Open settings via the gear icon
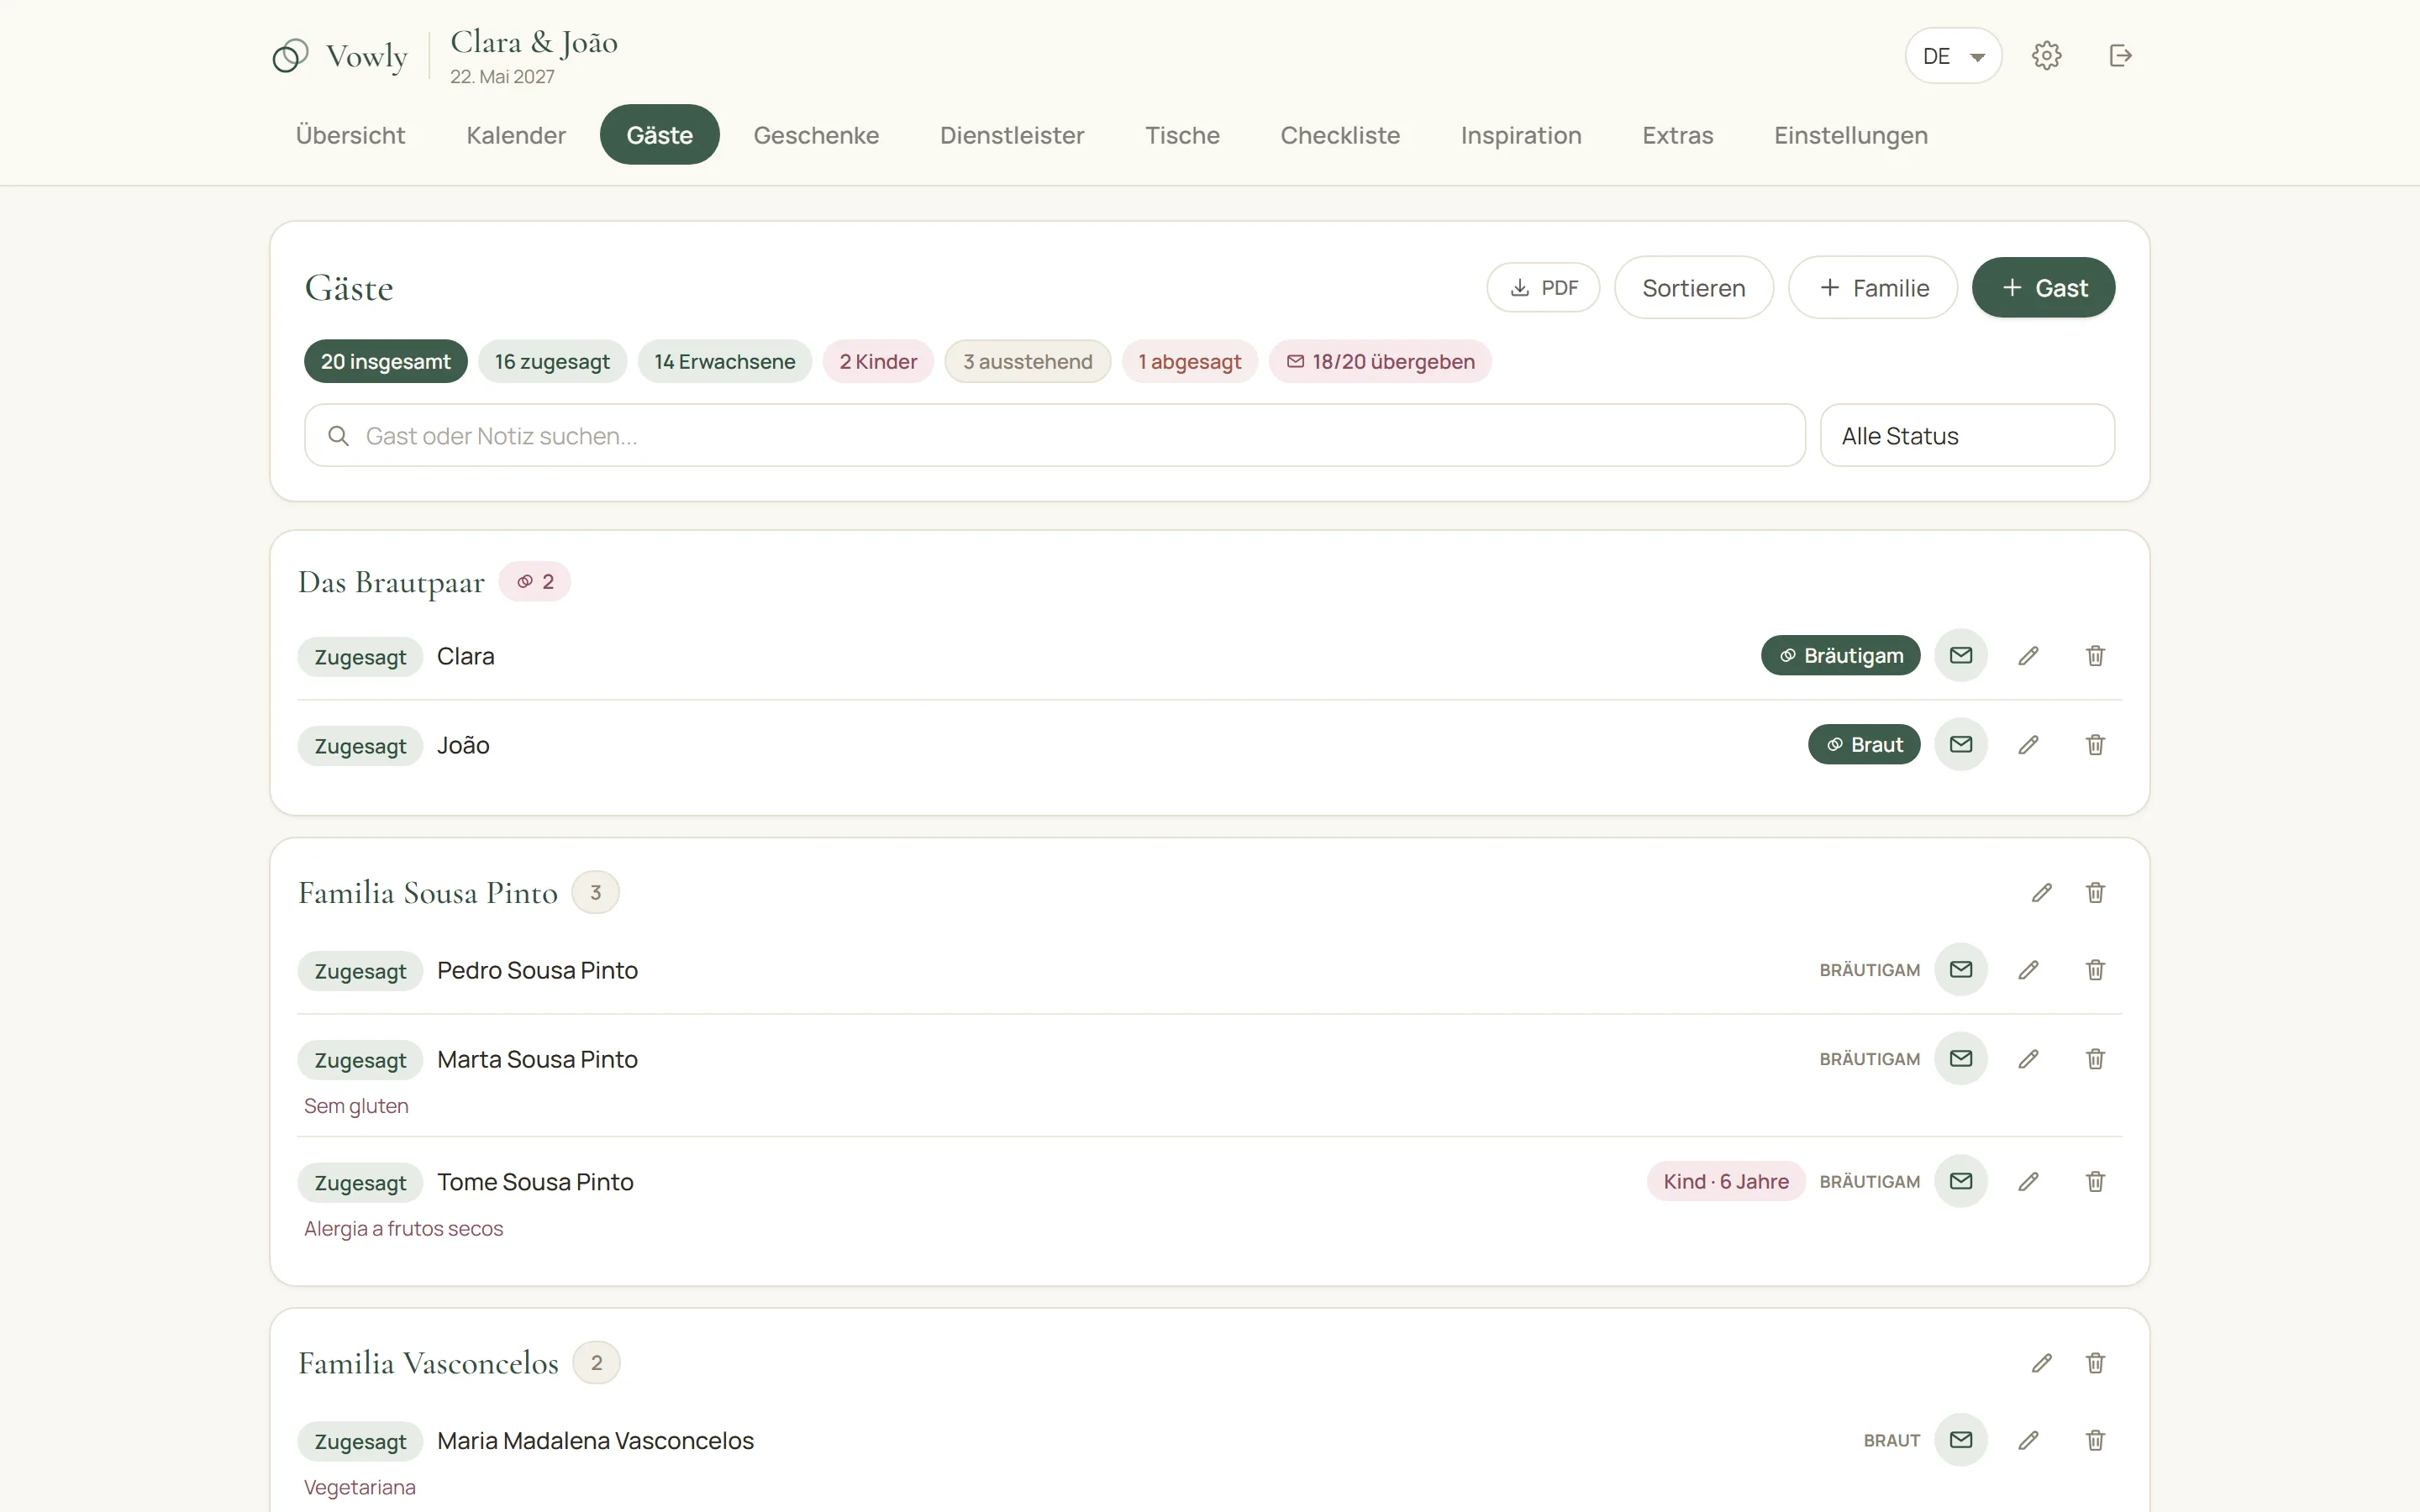 [x=2046, y=56]
